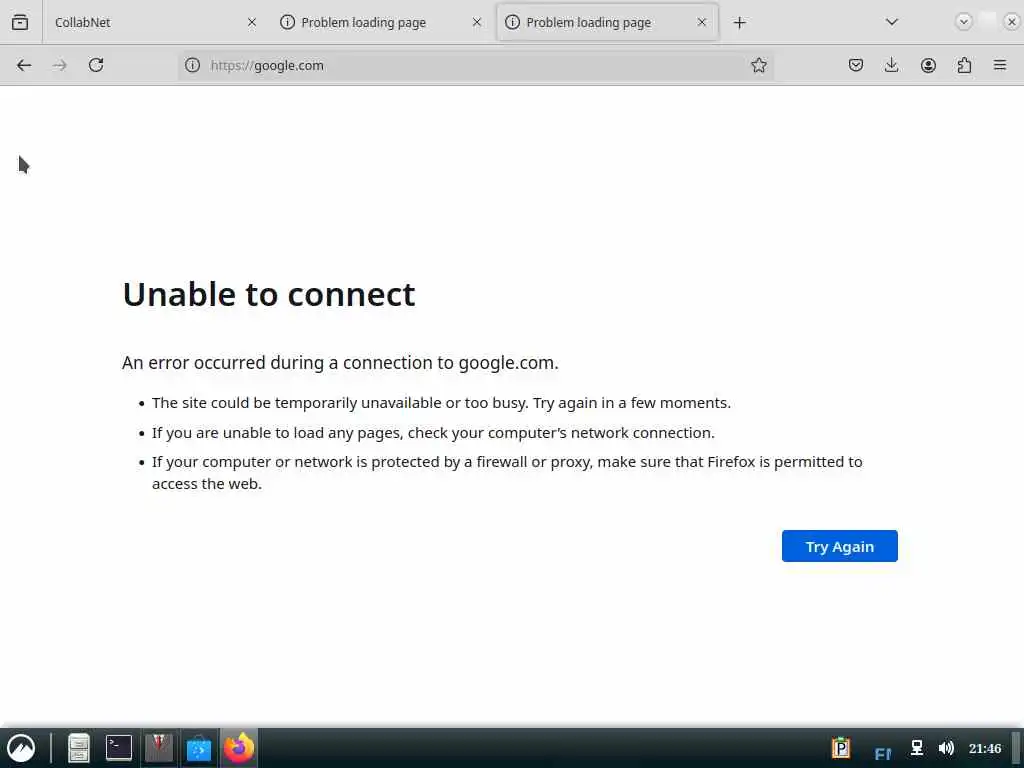1024x768 pixels.
Task: Bookmark this page with star icon
Action: click(x=758, y=65)
